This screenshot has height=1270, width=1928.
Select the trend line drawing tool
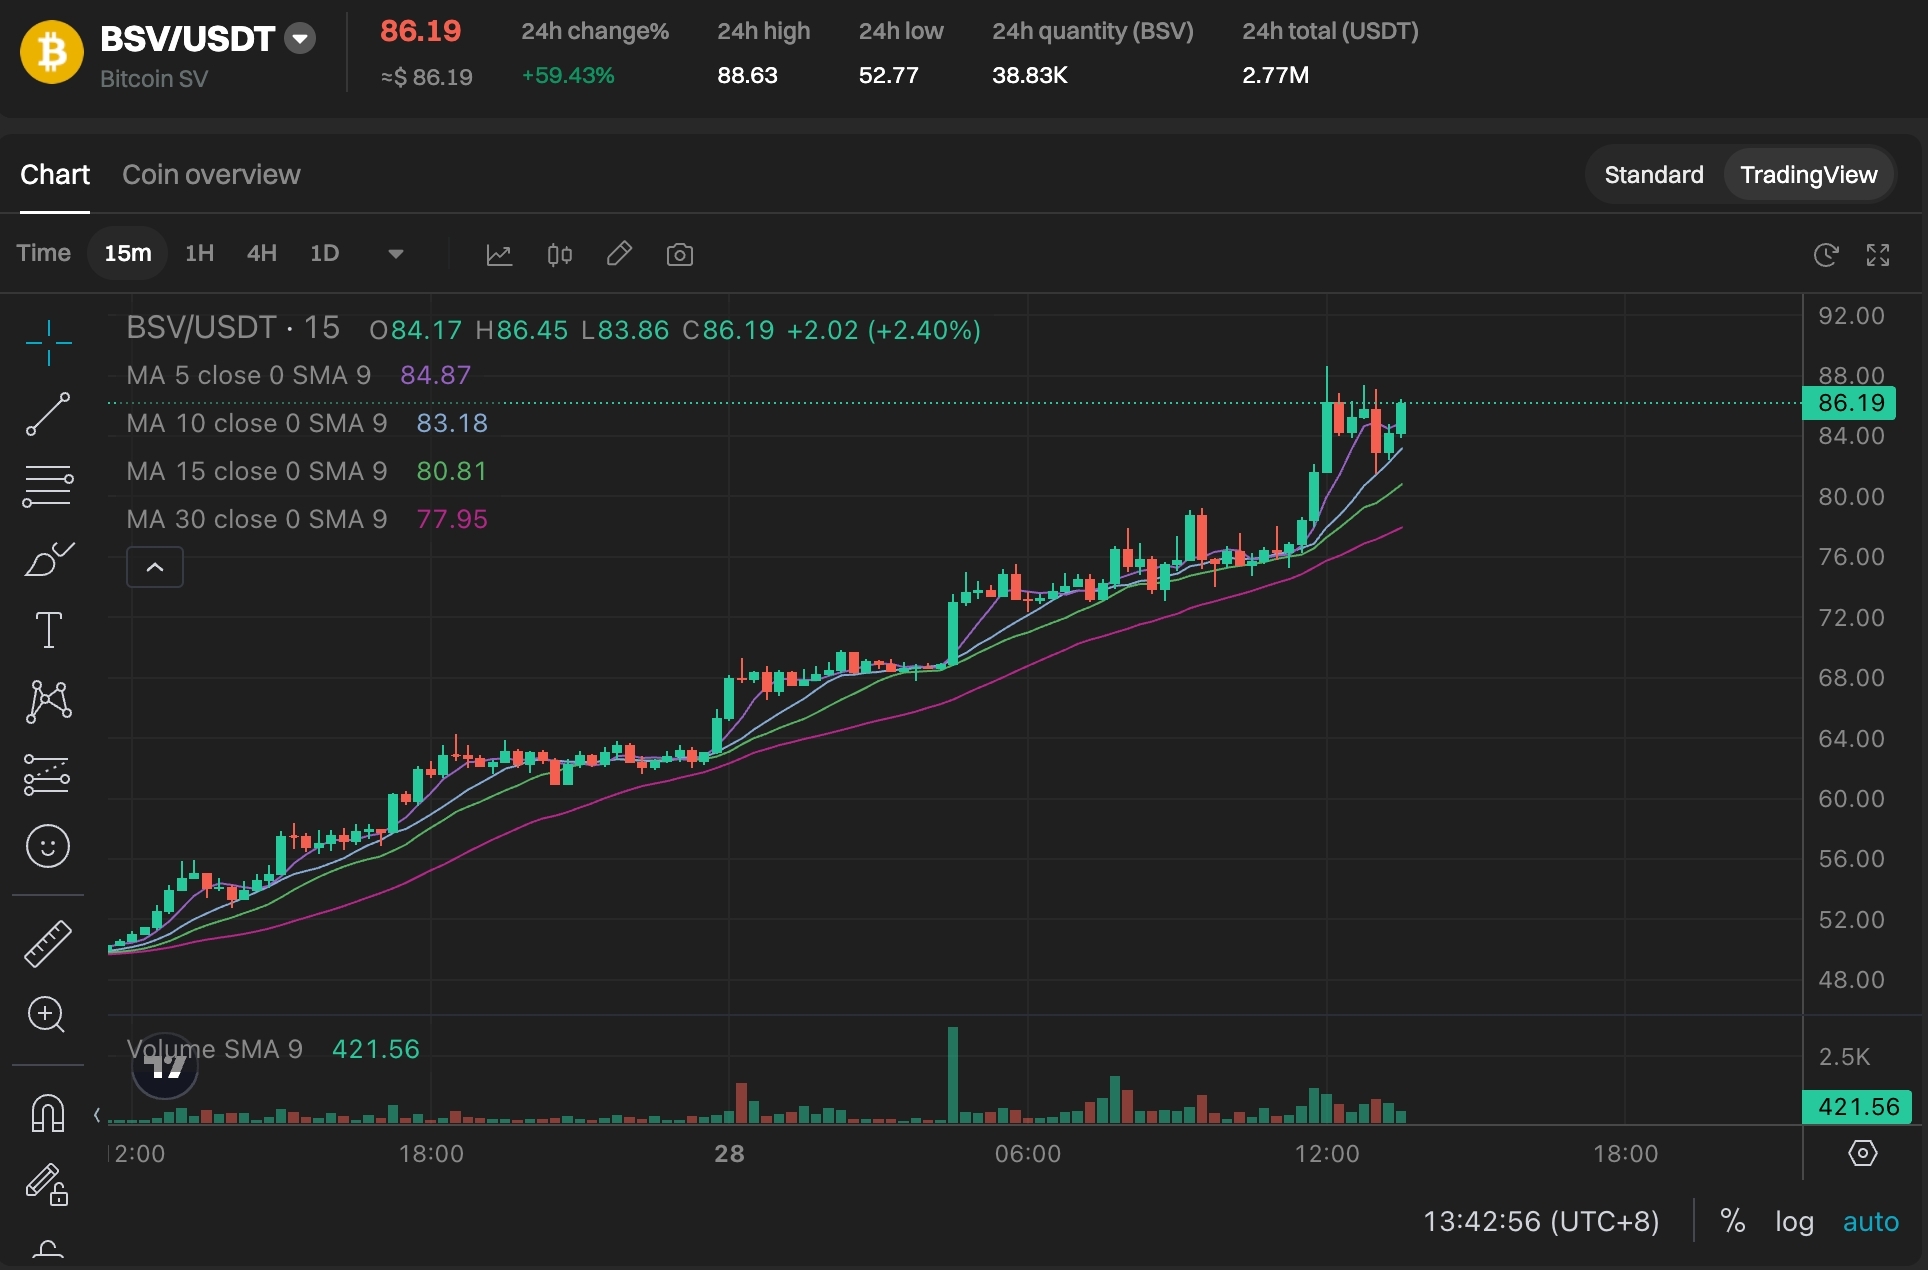(48, 414)
